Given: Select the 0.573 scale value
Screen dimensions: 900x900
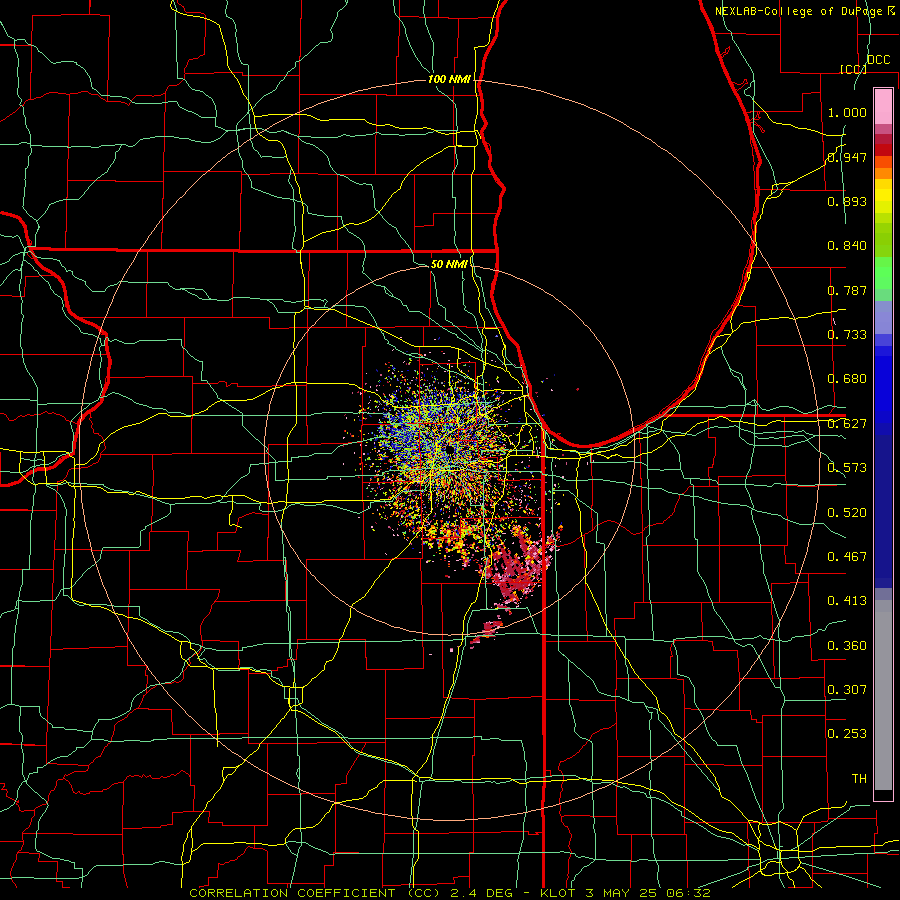Looking at the screenshot, I should [847, 468].
